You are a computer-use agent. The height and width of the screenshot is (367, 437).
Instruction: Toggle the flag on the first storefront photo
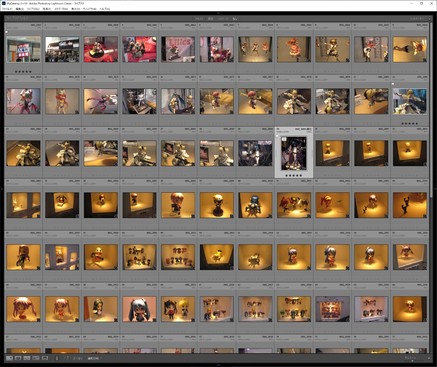(6, 32)
